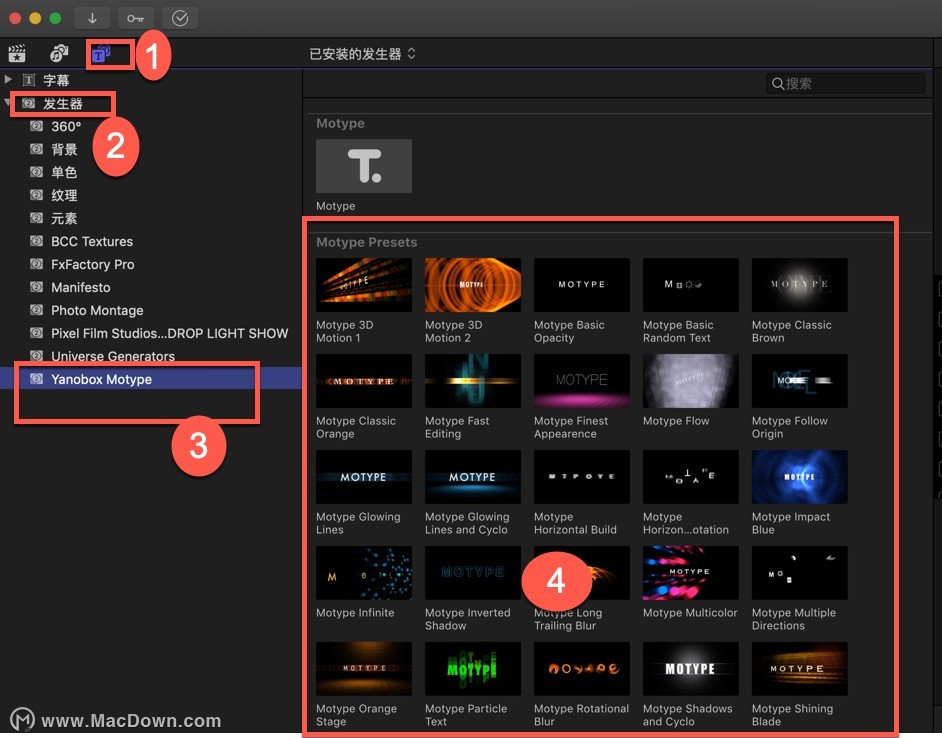942x738 pixels.
Task: Click the Import Media down-arrow button
Action: 92,18
